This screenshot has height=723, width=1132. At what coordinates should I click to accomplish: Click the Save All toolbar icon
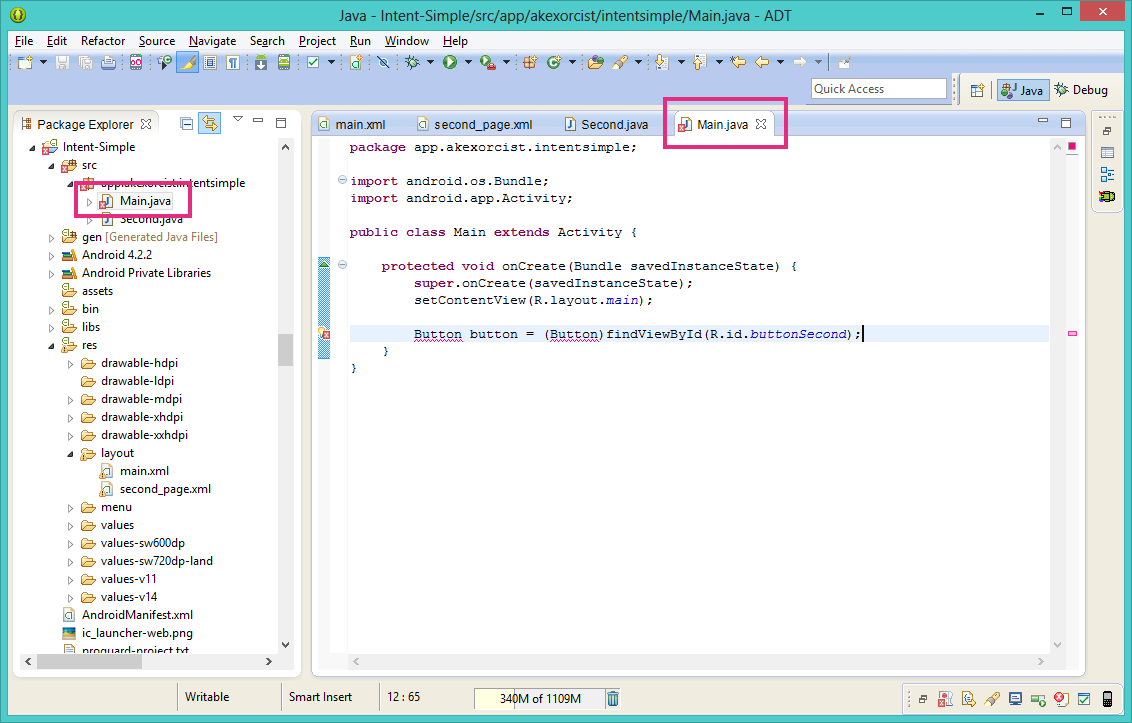tap(85, 63)
